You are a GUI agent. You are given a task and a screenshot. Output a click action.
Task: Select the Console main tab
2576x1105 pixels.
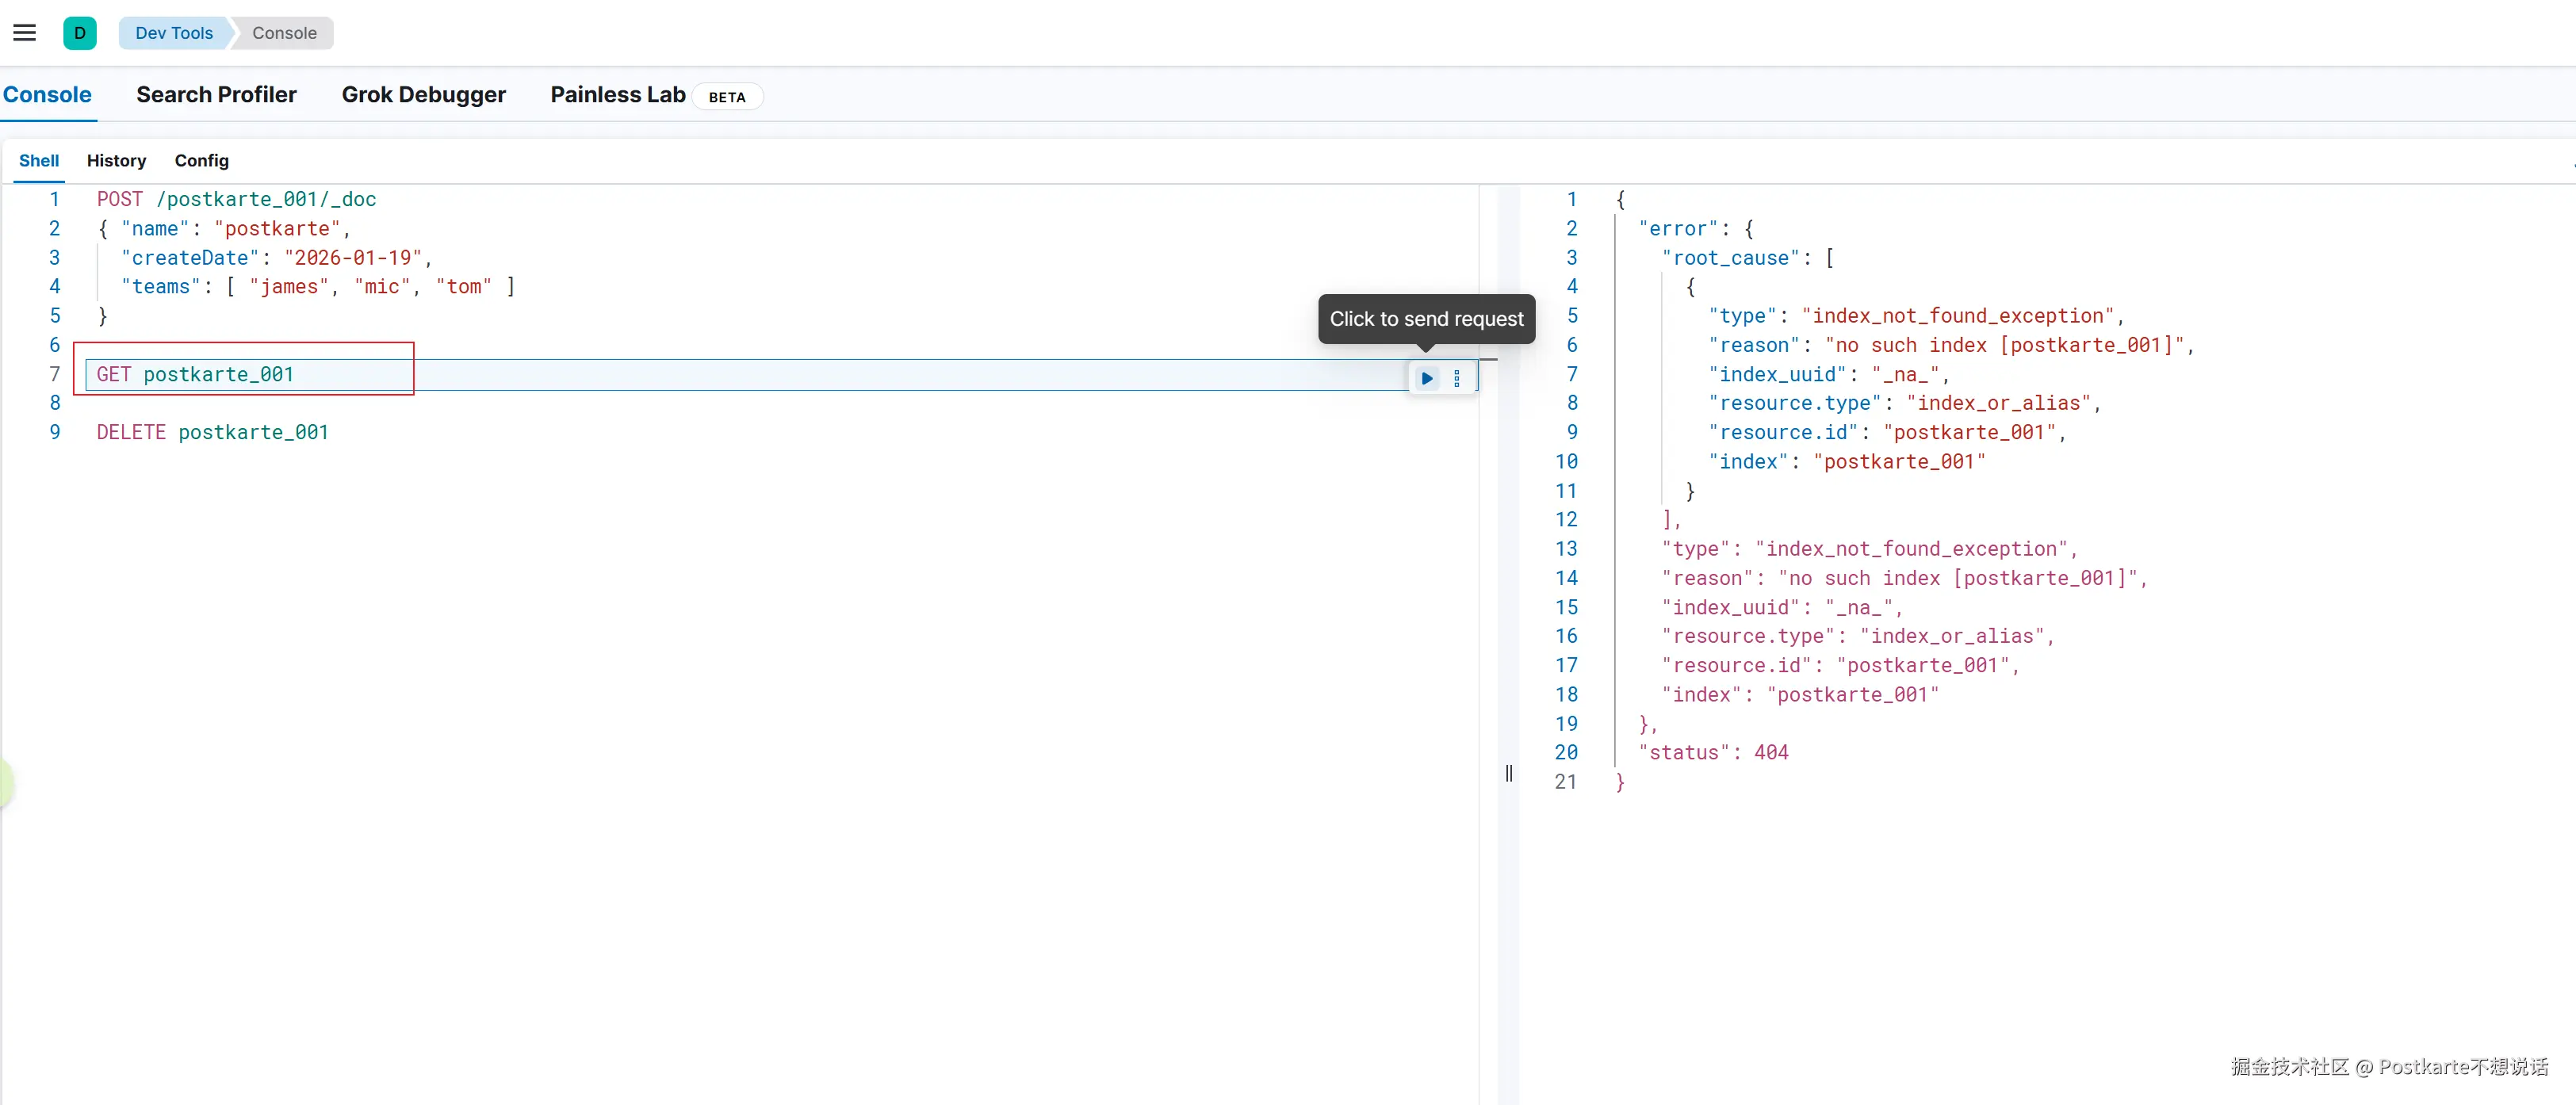pos(47,95)
